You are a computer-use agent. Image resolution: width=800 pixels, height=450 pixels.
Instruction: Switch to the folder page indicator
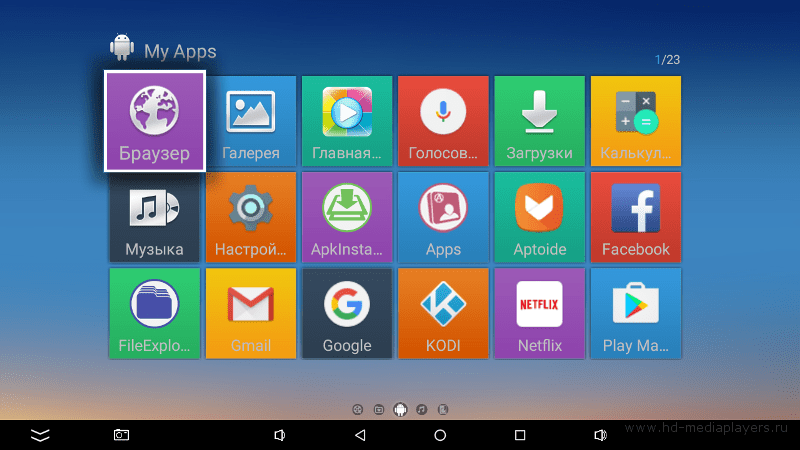pyautogui.click(x=379, y=409)
